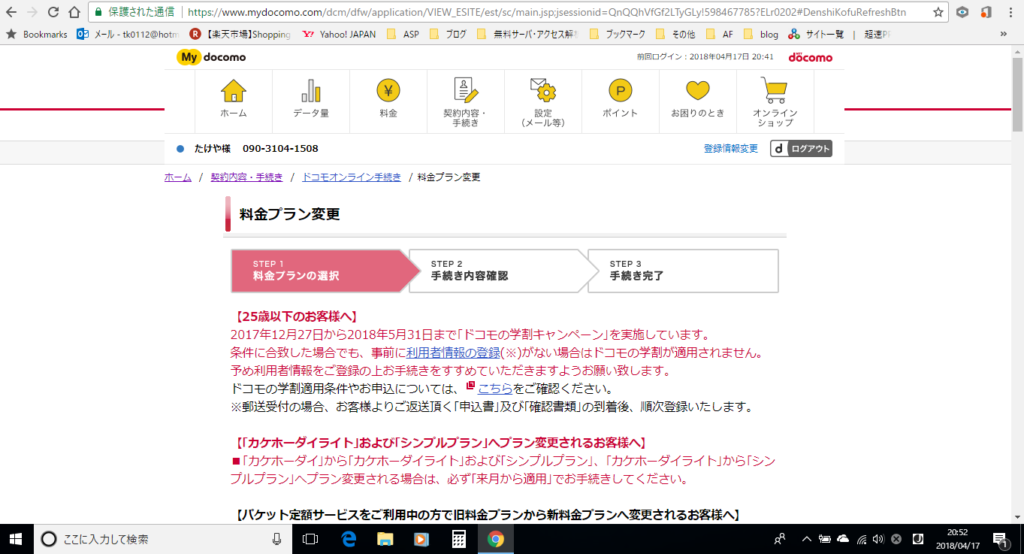This screenshot has height=554, width=1024.
Task: Launch Microsoft Edge from taskbar
Action: click(349, 539)
